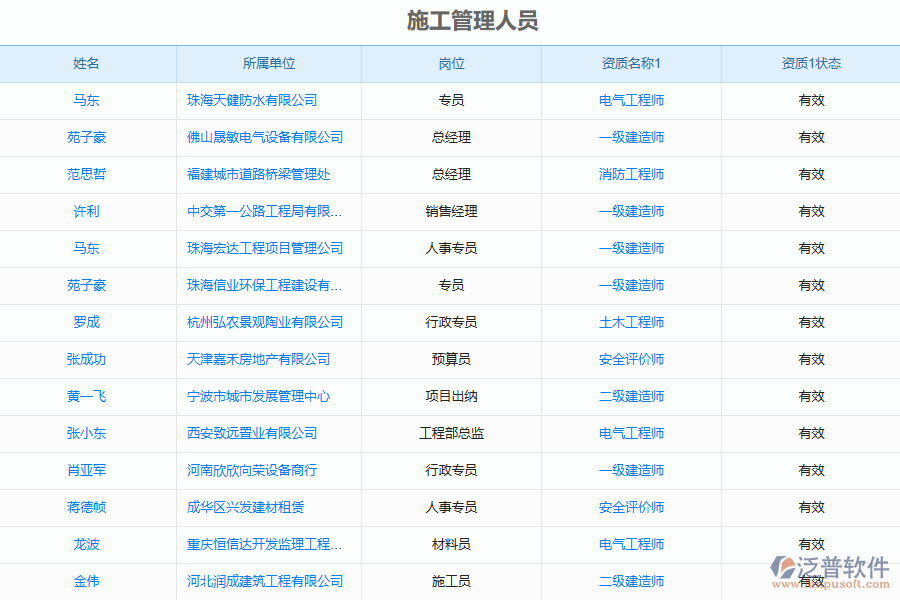The image size is (900, 600).
Task: Open the 土木工程师 qualification link
Action: tap(631, 322)
